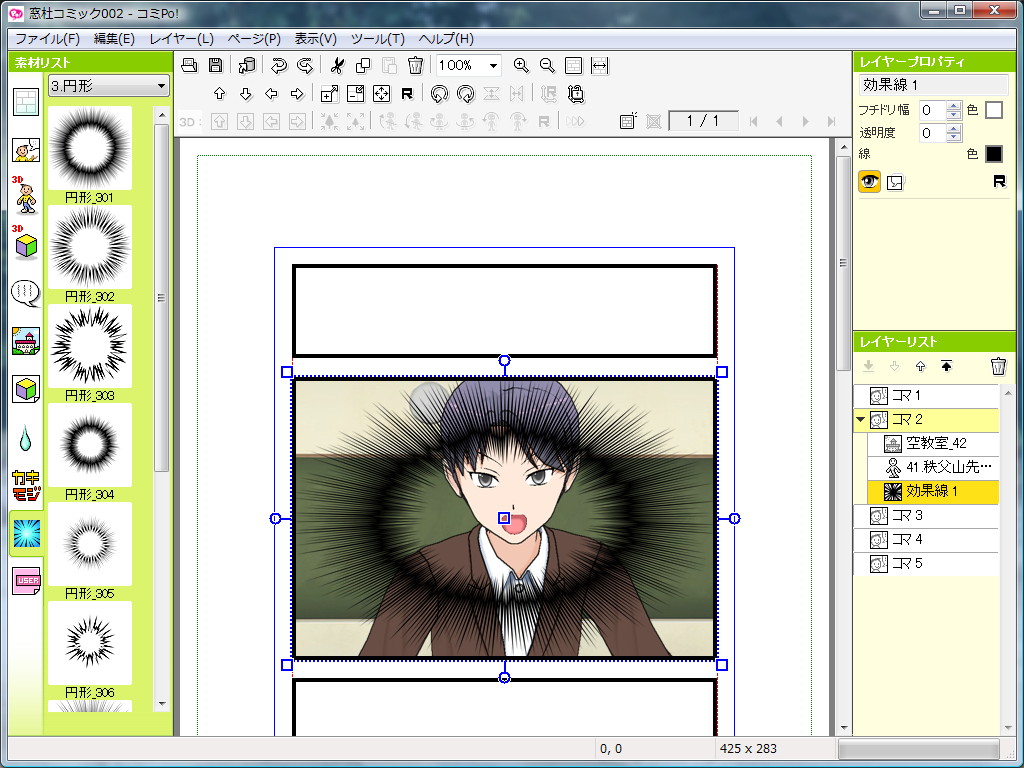Toggle the clipping icon beside the eye
The width and height of the screenshot is (1024, 768).
(895, 182)
